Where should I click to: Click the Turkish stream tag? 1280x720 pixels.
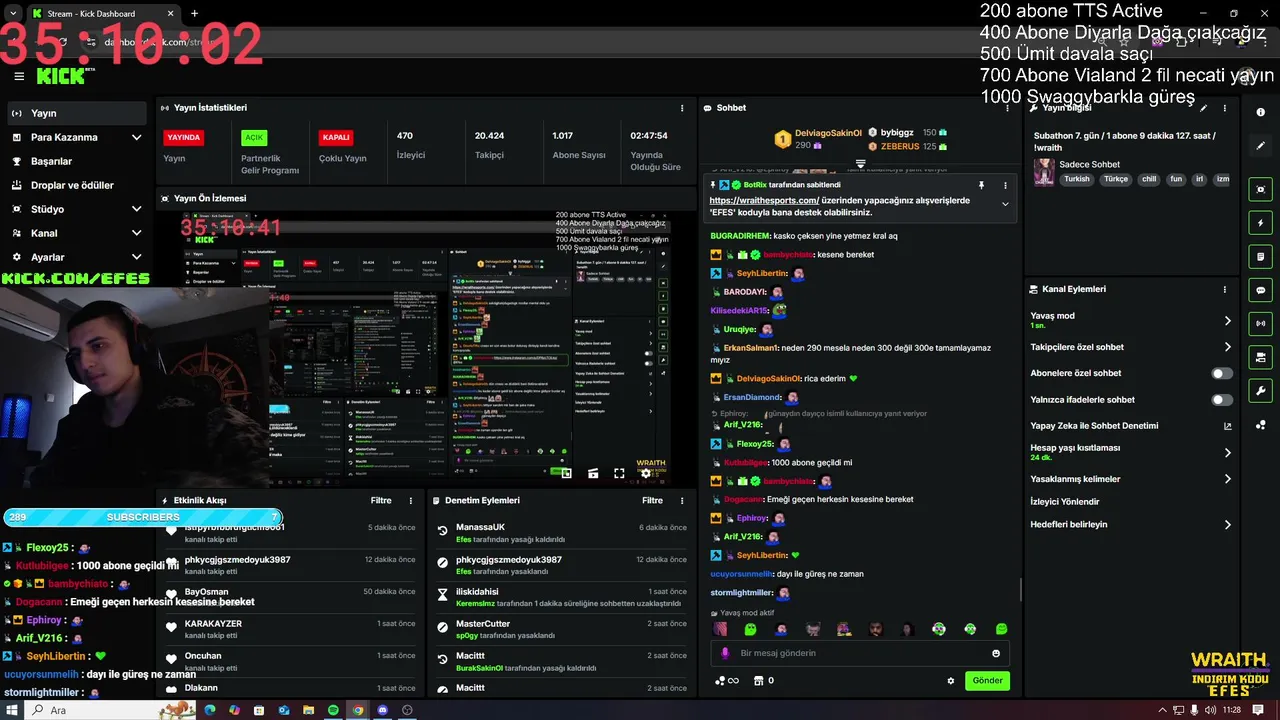pos(1077,179)
